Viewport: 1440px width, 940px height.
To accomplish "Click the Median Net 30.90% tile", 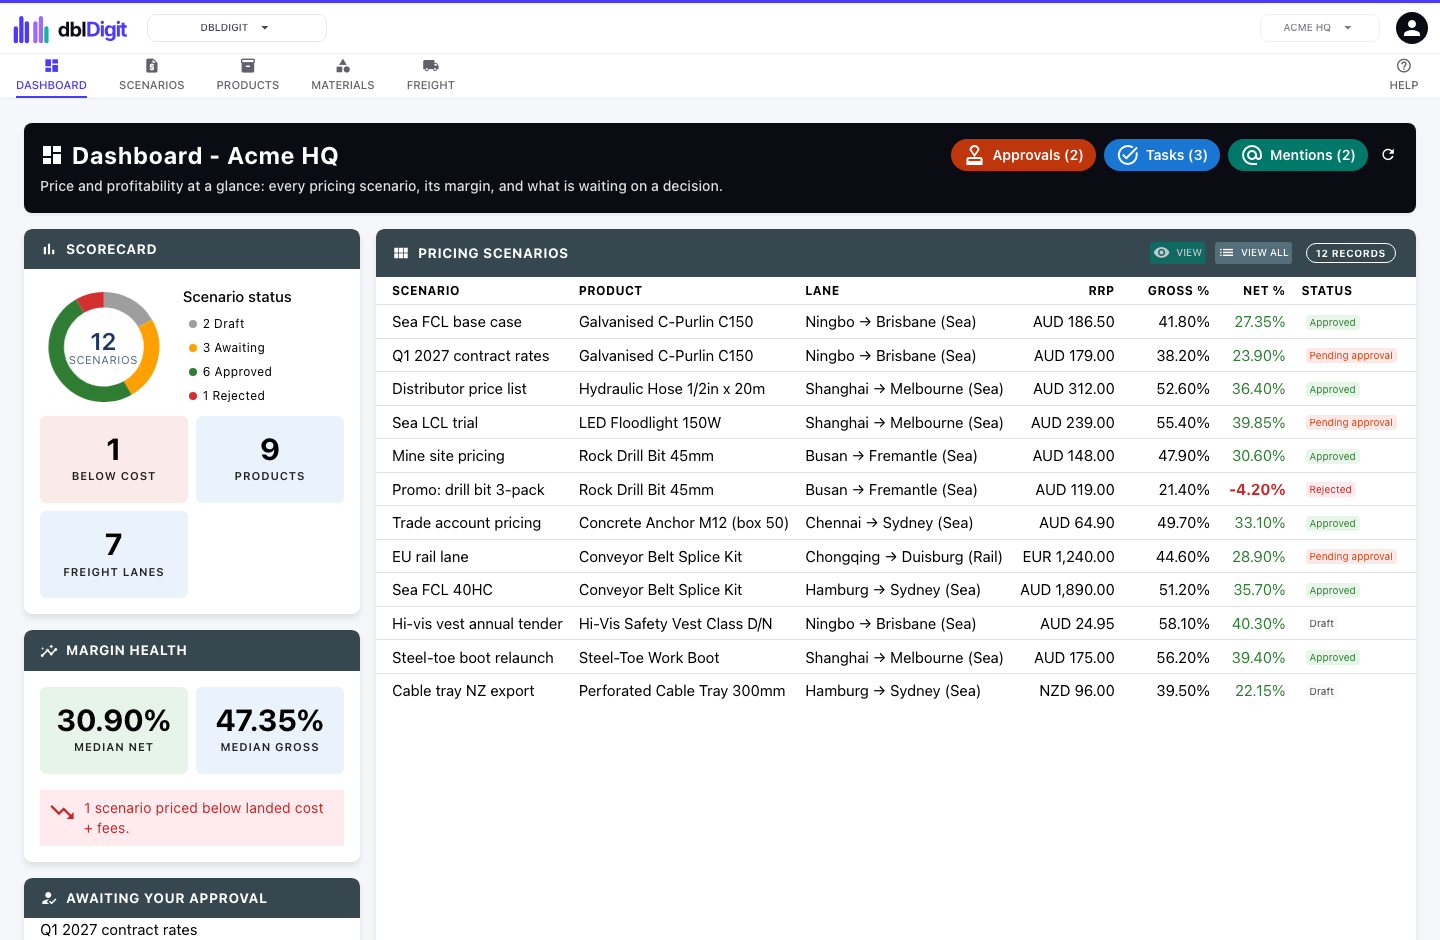I will click(114, 730).
